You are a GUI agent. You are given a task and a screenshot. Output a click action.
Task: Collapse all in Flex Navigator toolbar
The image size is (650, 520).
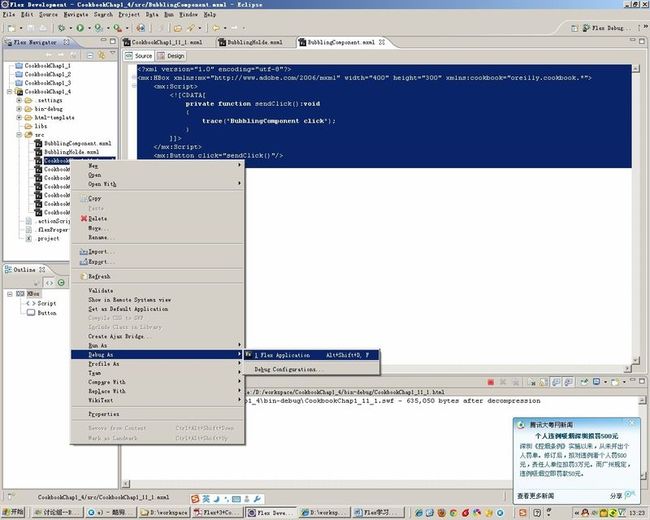pos(90,55)
